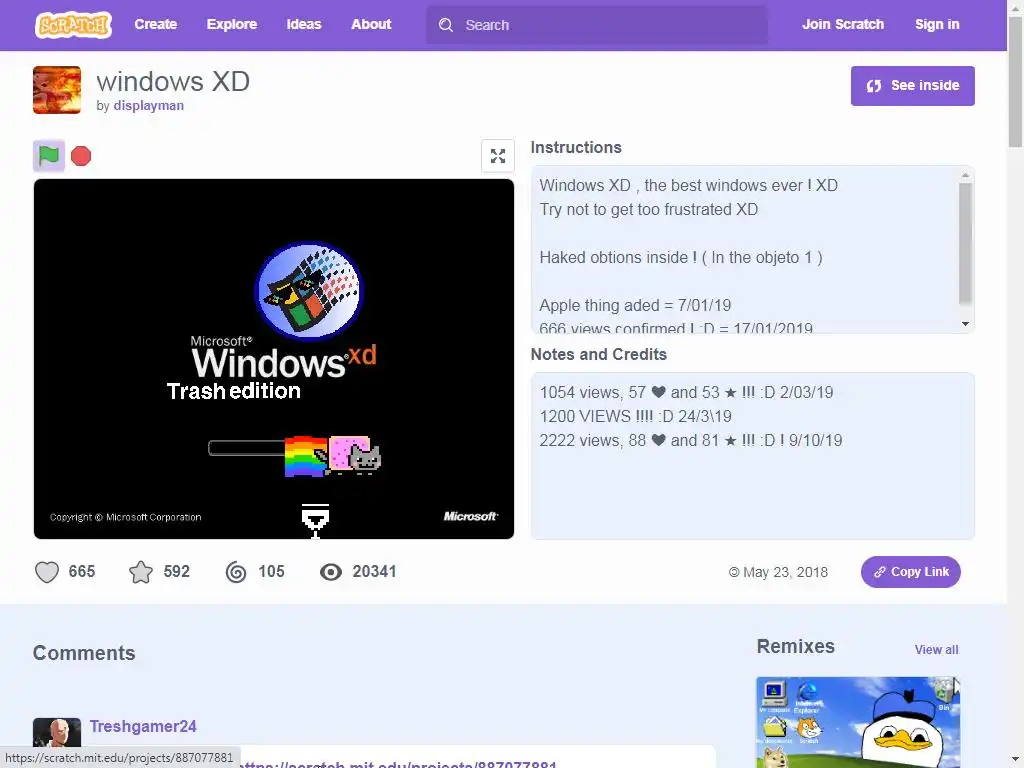Click the remixes spiral icon
1024x768 pixels.
coord(236,572)
